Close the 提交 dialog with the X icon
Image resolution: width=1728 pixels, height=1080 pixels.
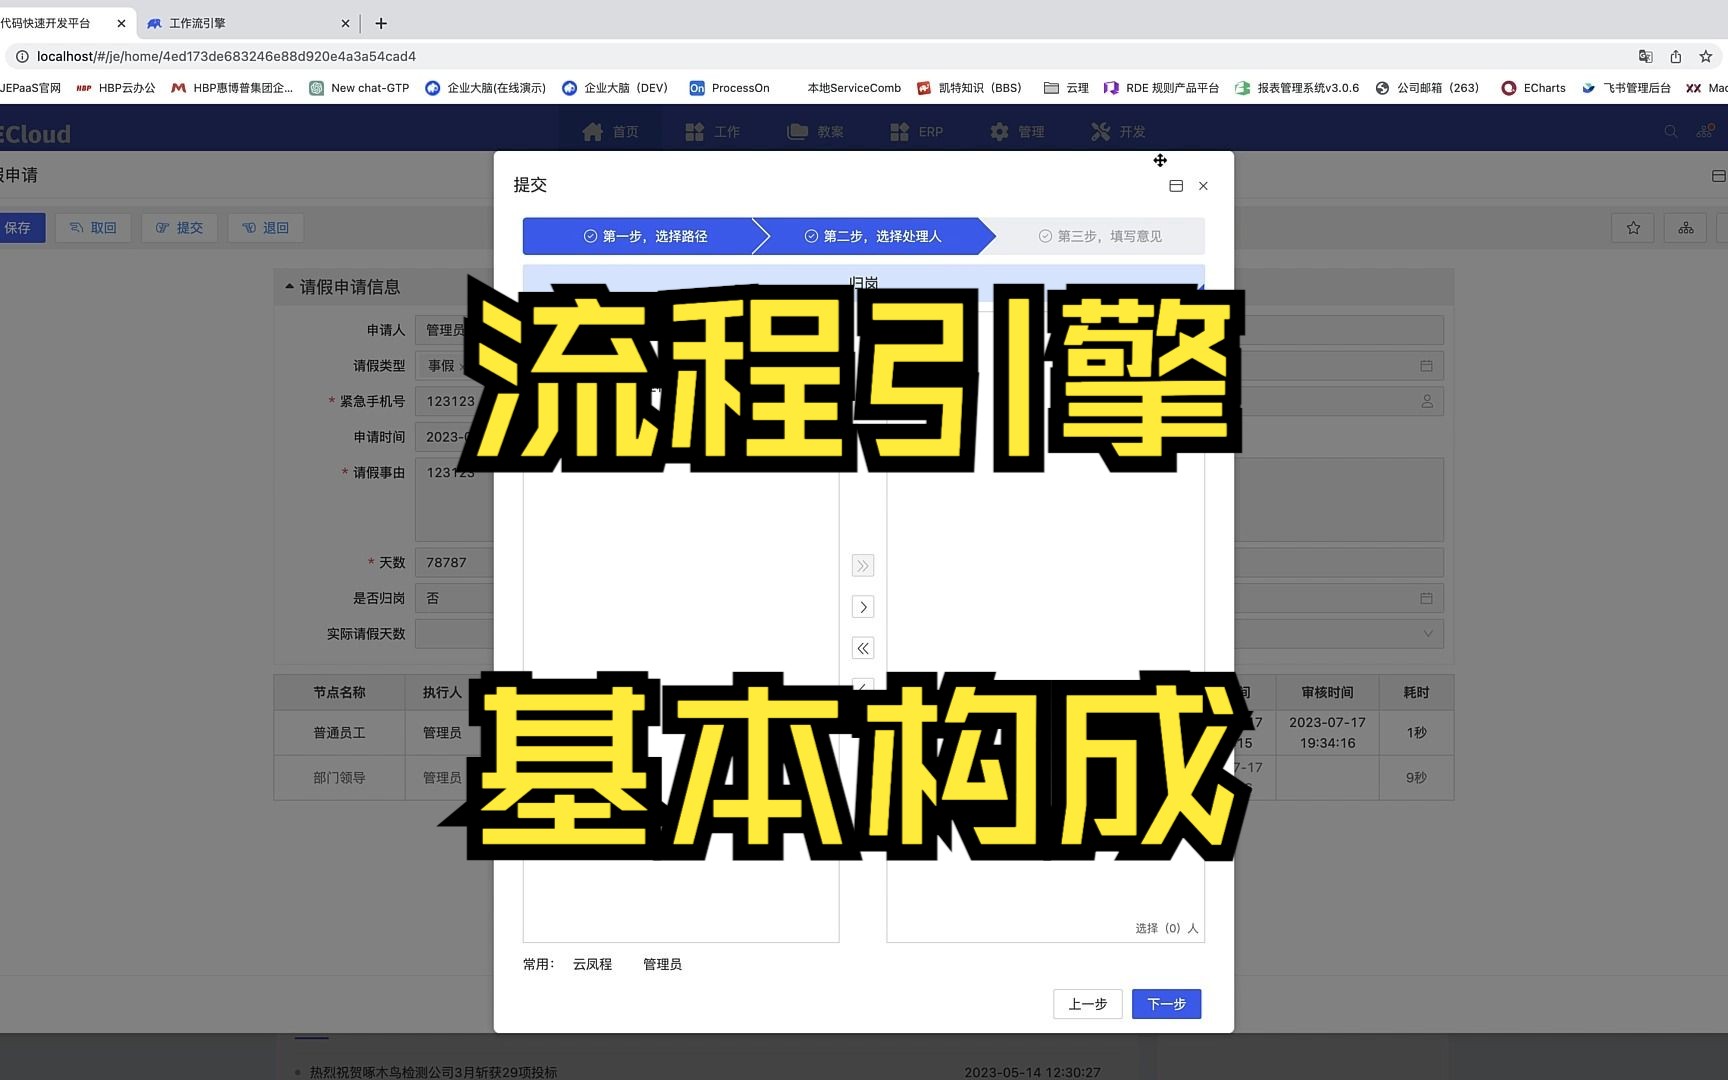tap(1203, 186)
